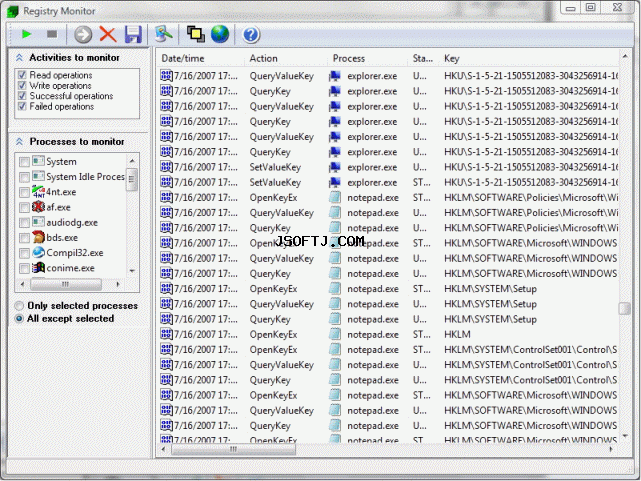Stop monitoring with the gray stop button

tap(52, 34)
